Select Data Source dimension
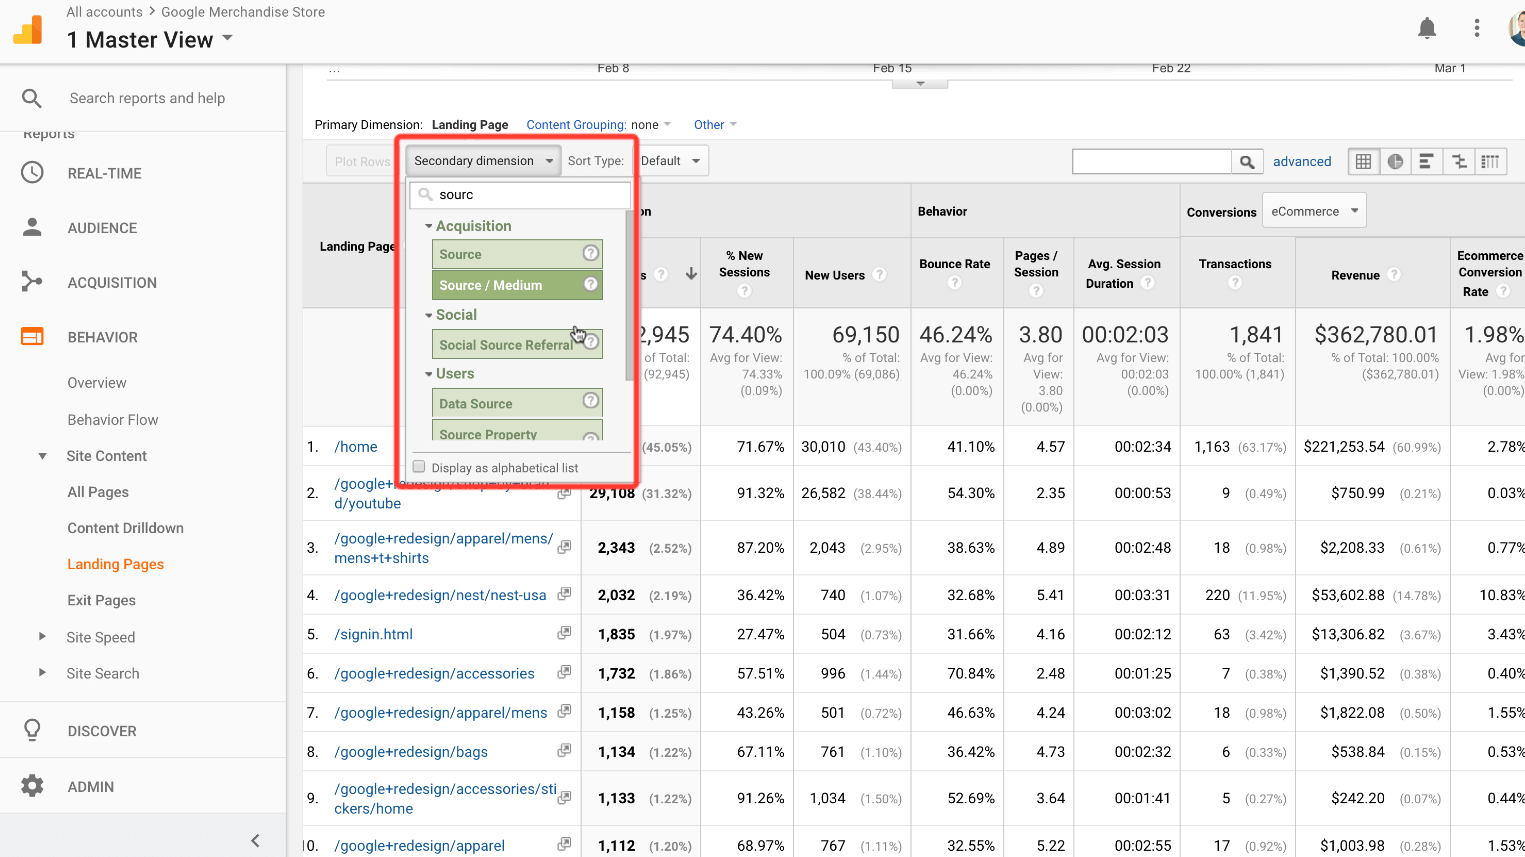1525x857 pixels. tap(517, 403)
